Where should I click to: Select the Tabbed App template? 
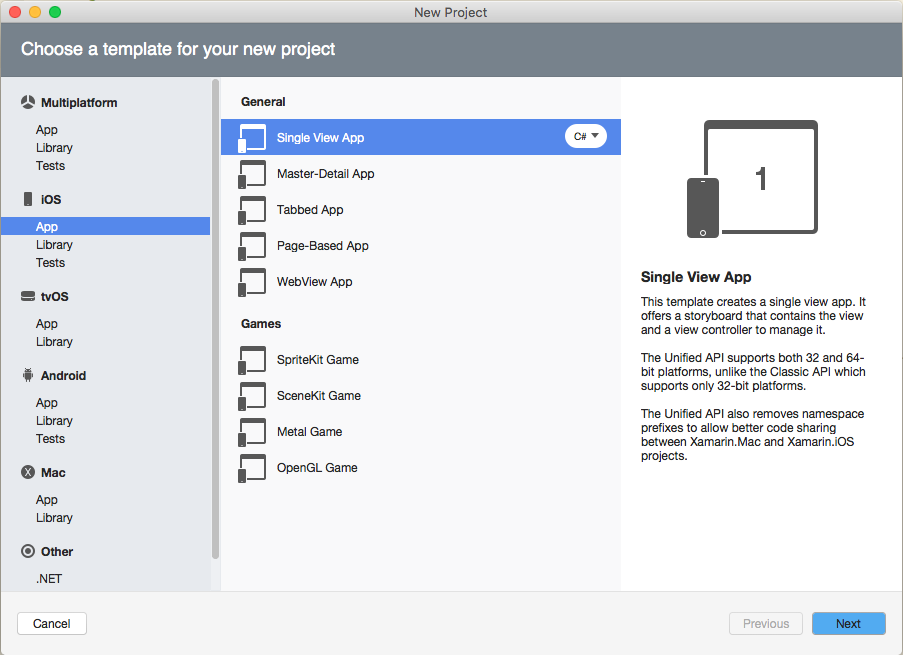click(x=312, y=209)
